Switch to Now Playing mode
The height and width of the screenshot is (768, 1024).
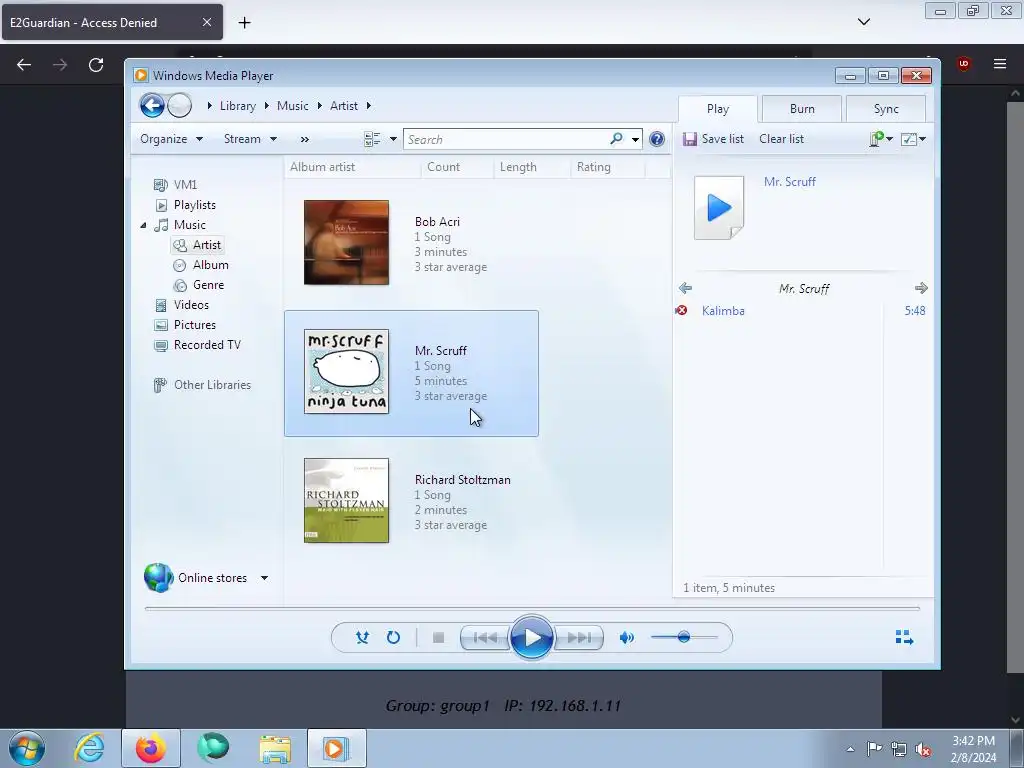click(904, 637)
